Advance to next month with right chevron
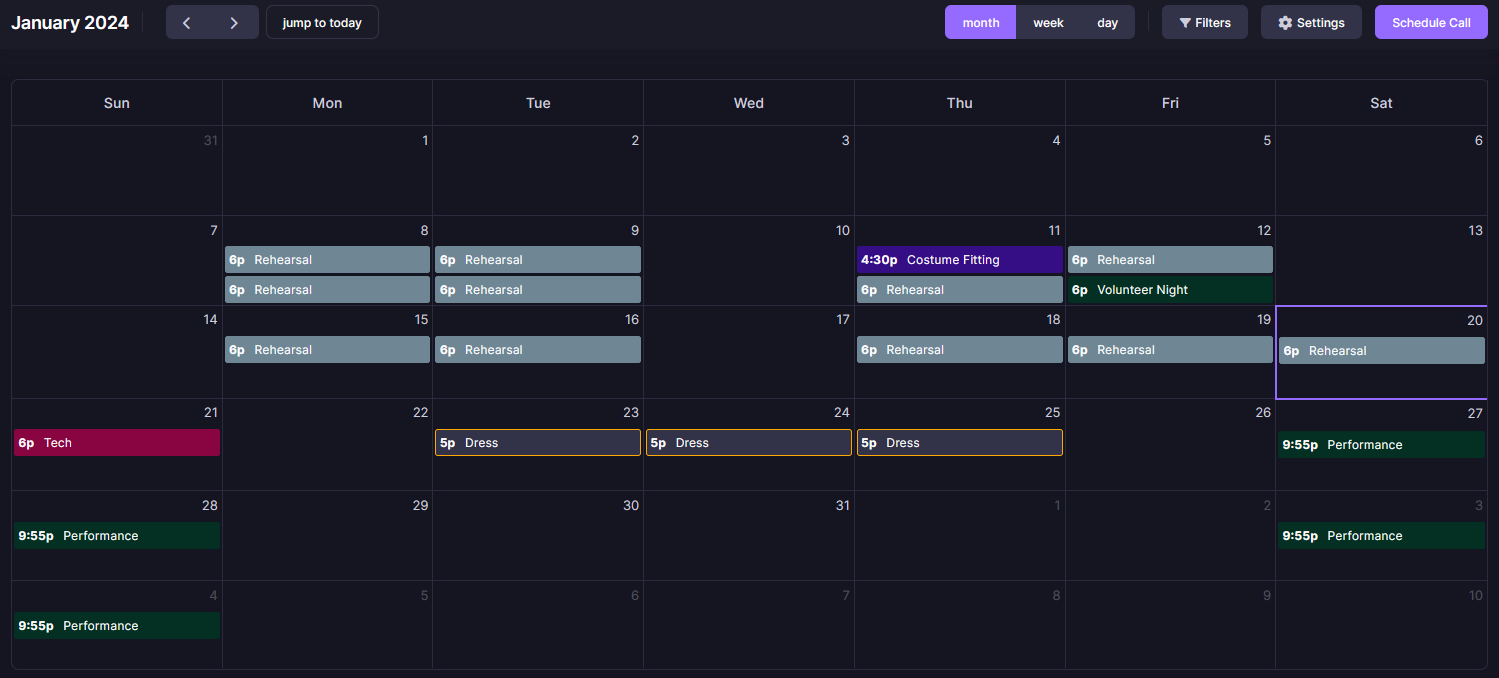 click(x=234, y=22)
